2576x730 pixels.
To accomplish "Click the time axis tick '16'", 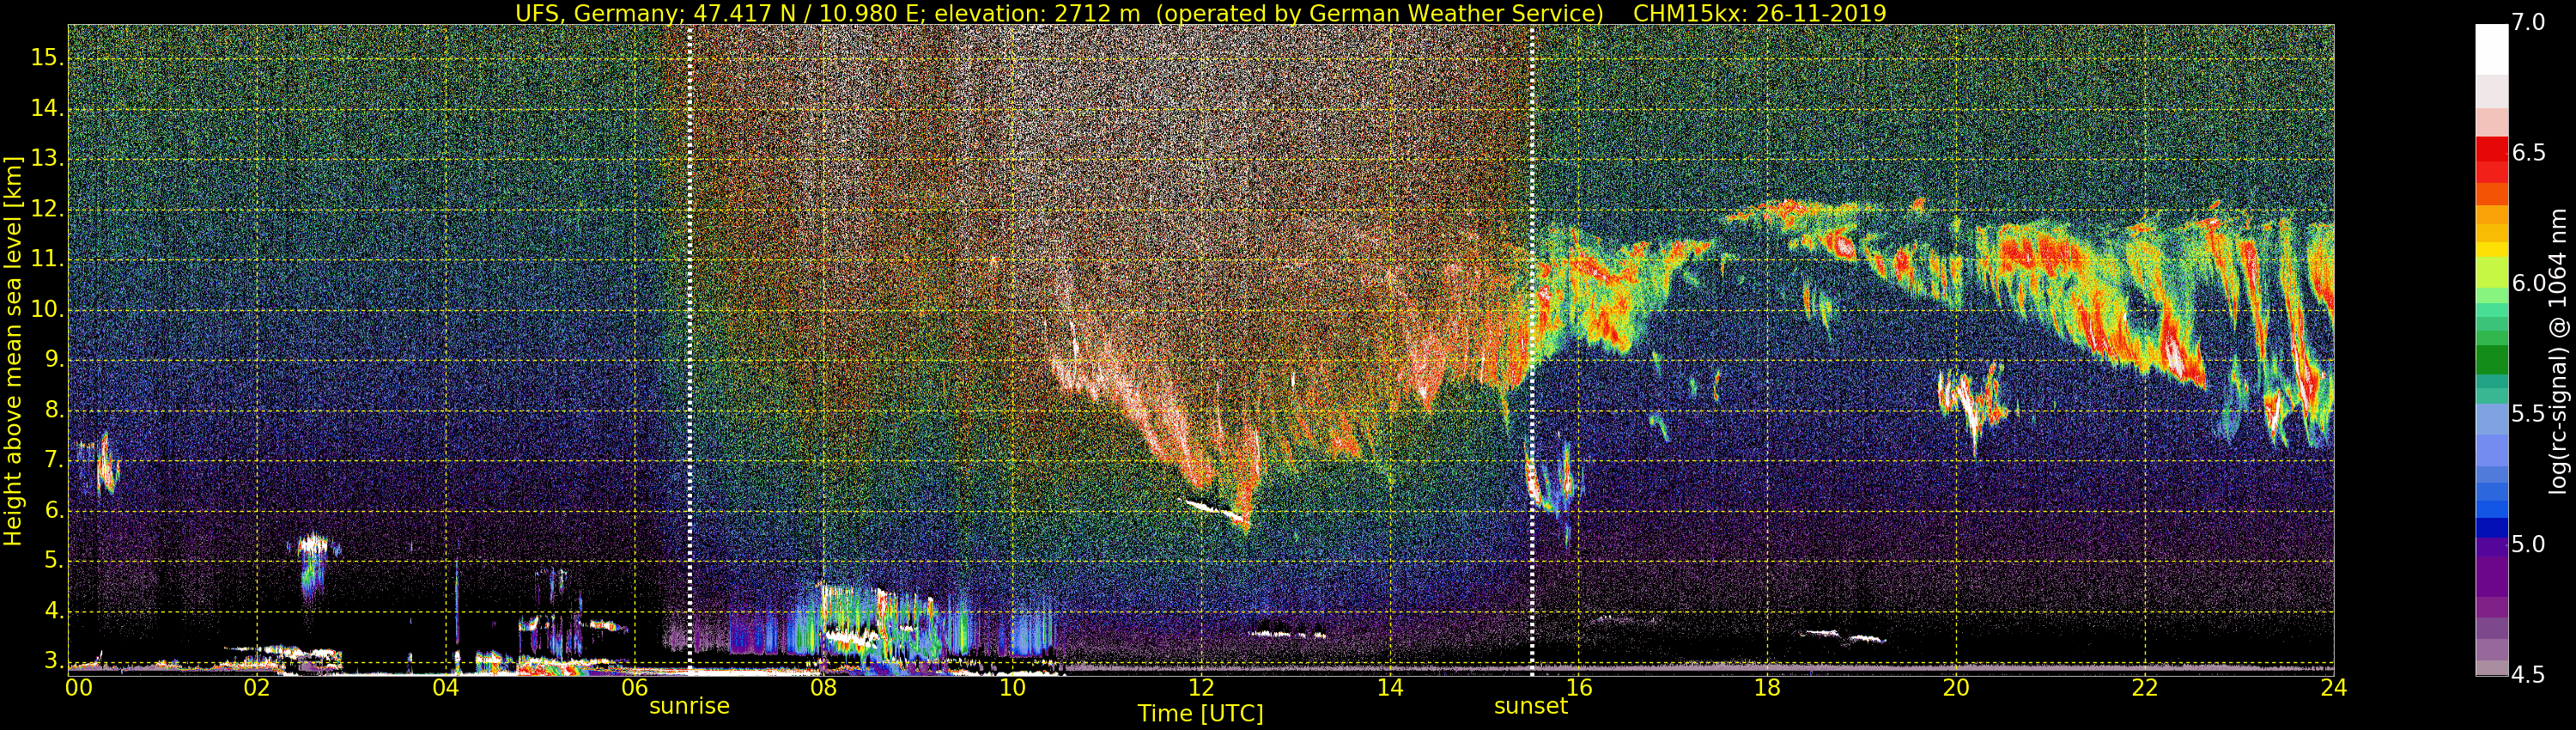I will click(x=1579, y=688).
